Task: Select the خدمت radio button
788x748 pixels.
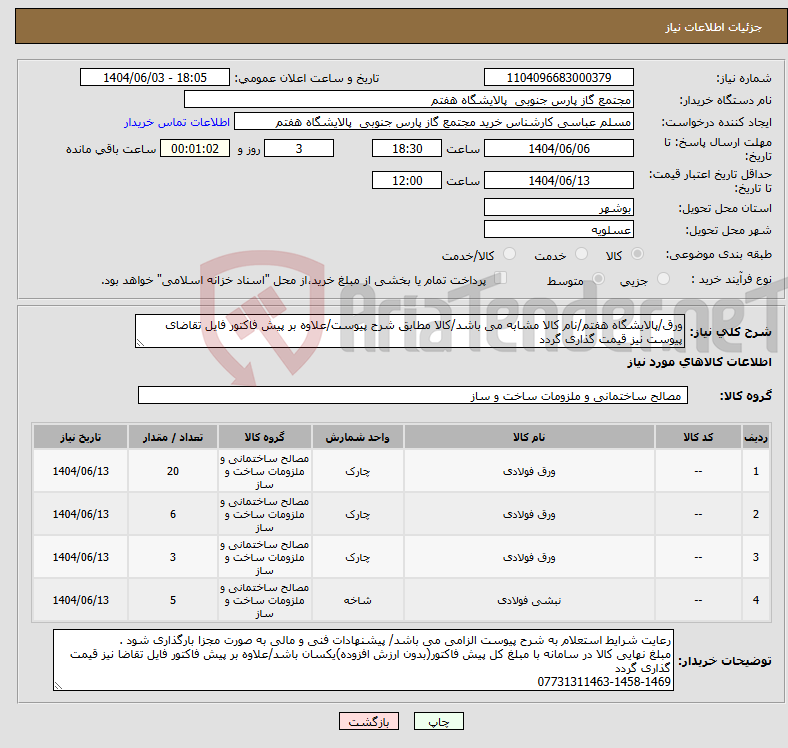Action: 581,254
